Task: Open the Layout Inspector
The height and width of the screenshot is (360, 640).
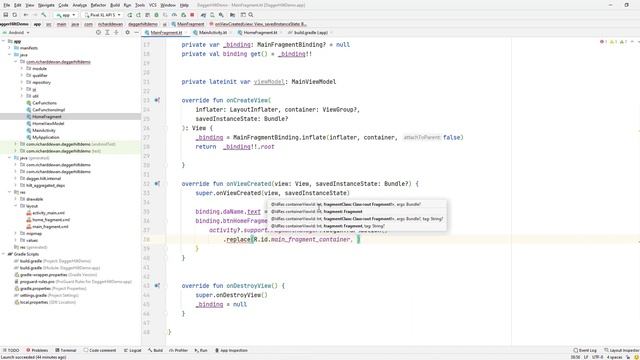Action: pyautogui.click(x=622, y=350)
